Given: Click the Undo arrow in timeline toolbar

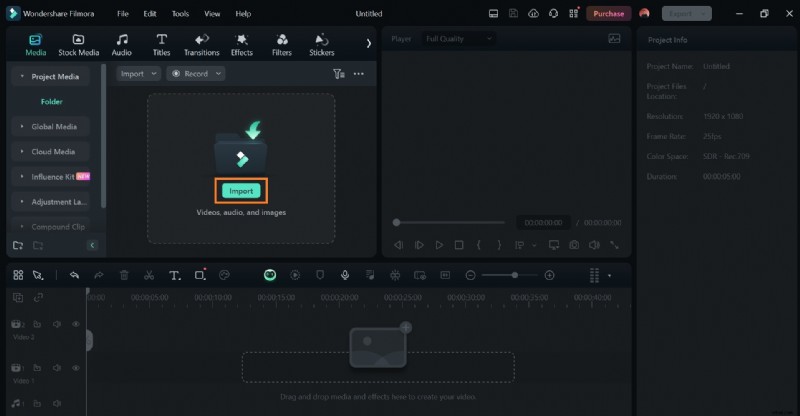Looking at the screenshot, I should [74, 275].
